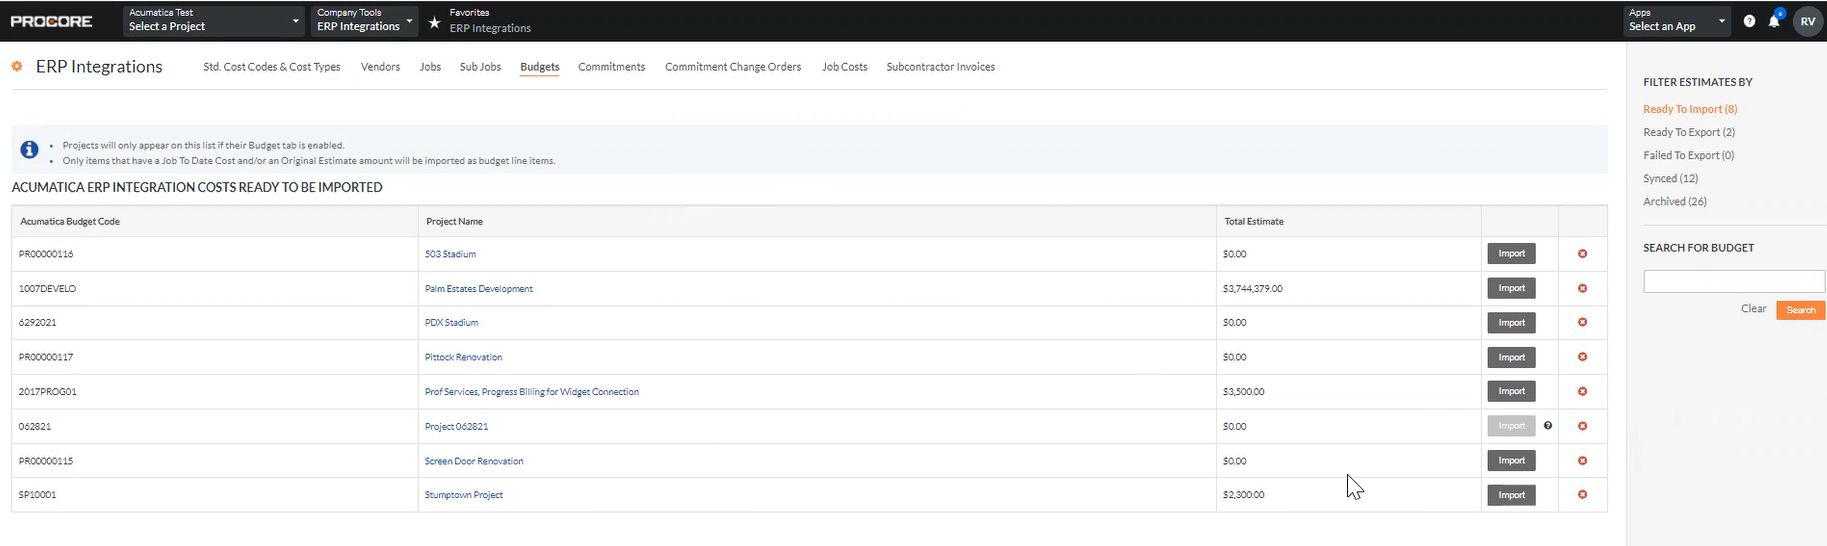This screenshot has height=546, width=1827.
Task: Open the Job Costs tab
Action: pyautogui.click(x=845, y=67)
